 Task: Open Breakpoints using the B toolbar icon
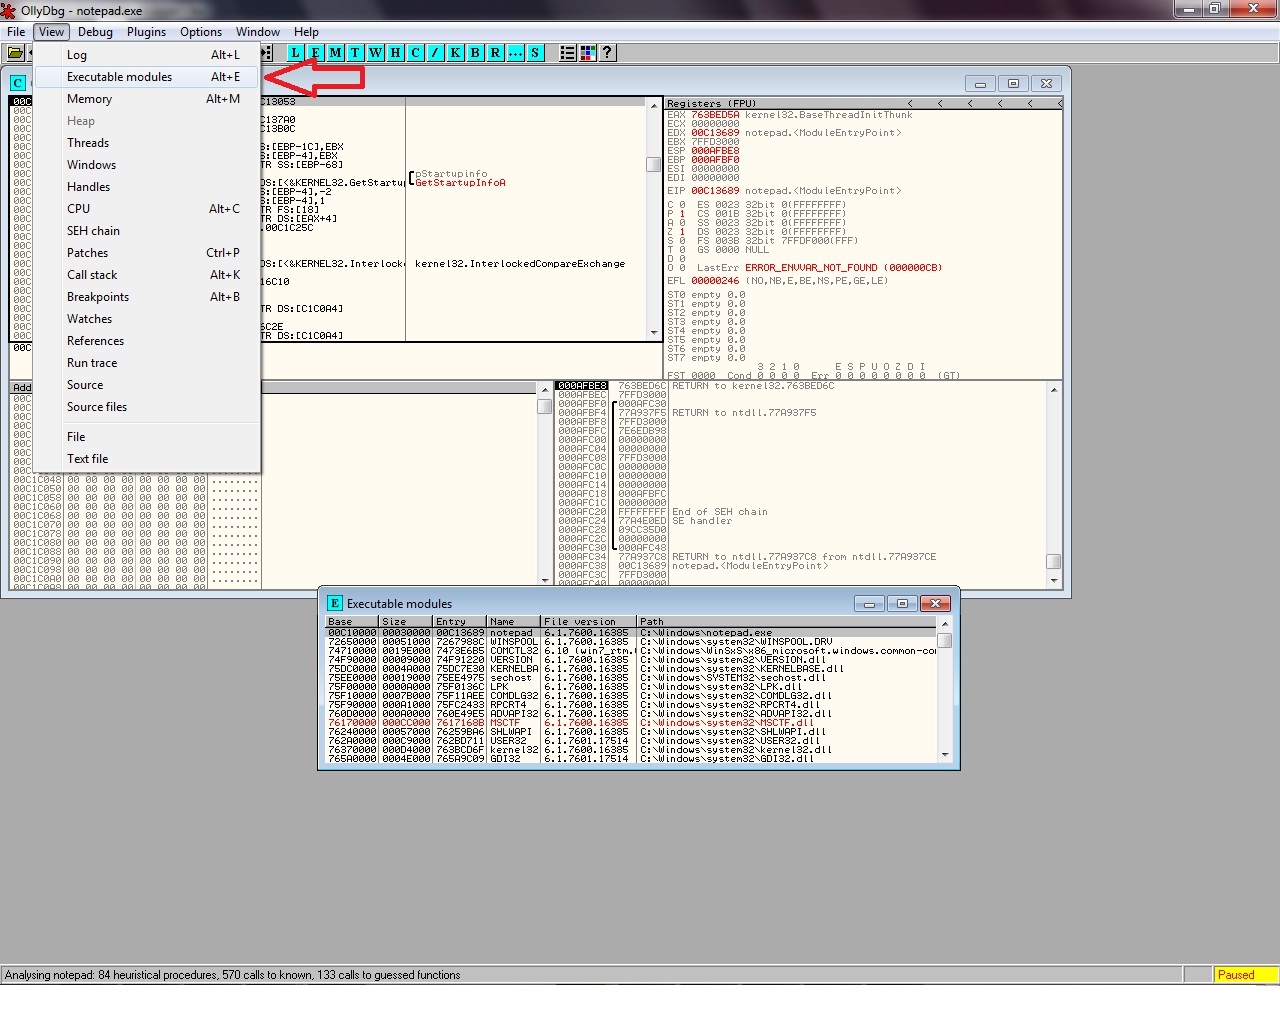476,53
